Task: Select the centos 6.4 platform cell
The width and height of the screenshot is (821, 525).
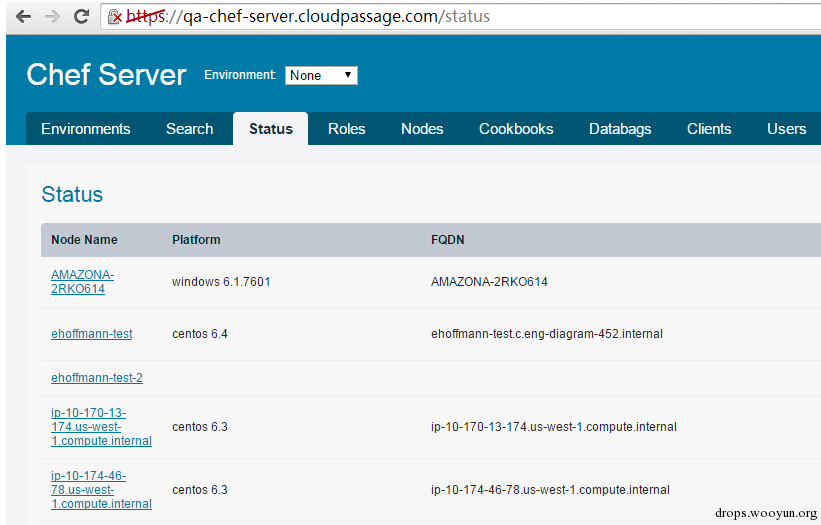Action: (200, 334)
